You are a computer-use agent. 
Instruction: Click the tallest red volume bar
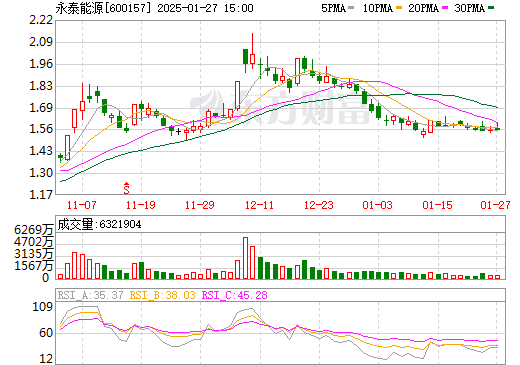click(246, 258)
